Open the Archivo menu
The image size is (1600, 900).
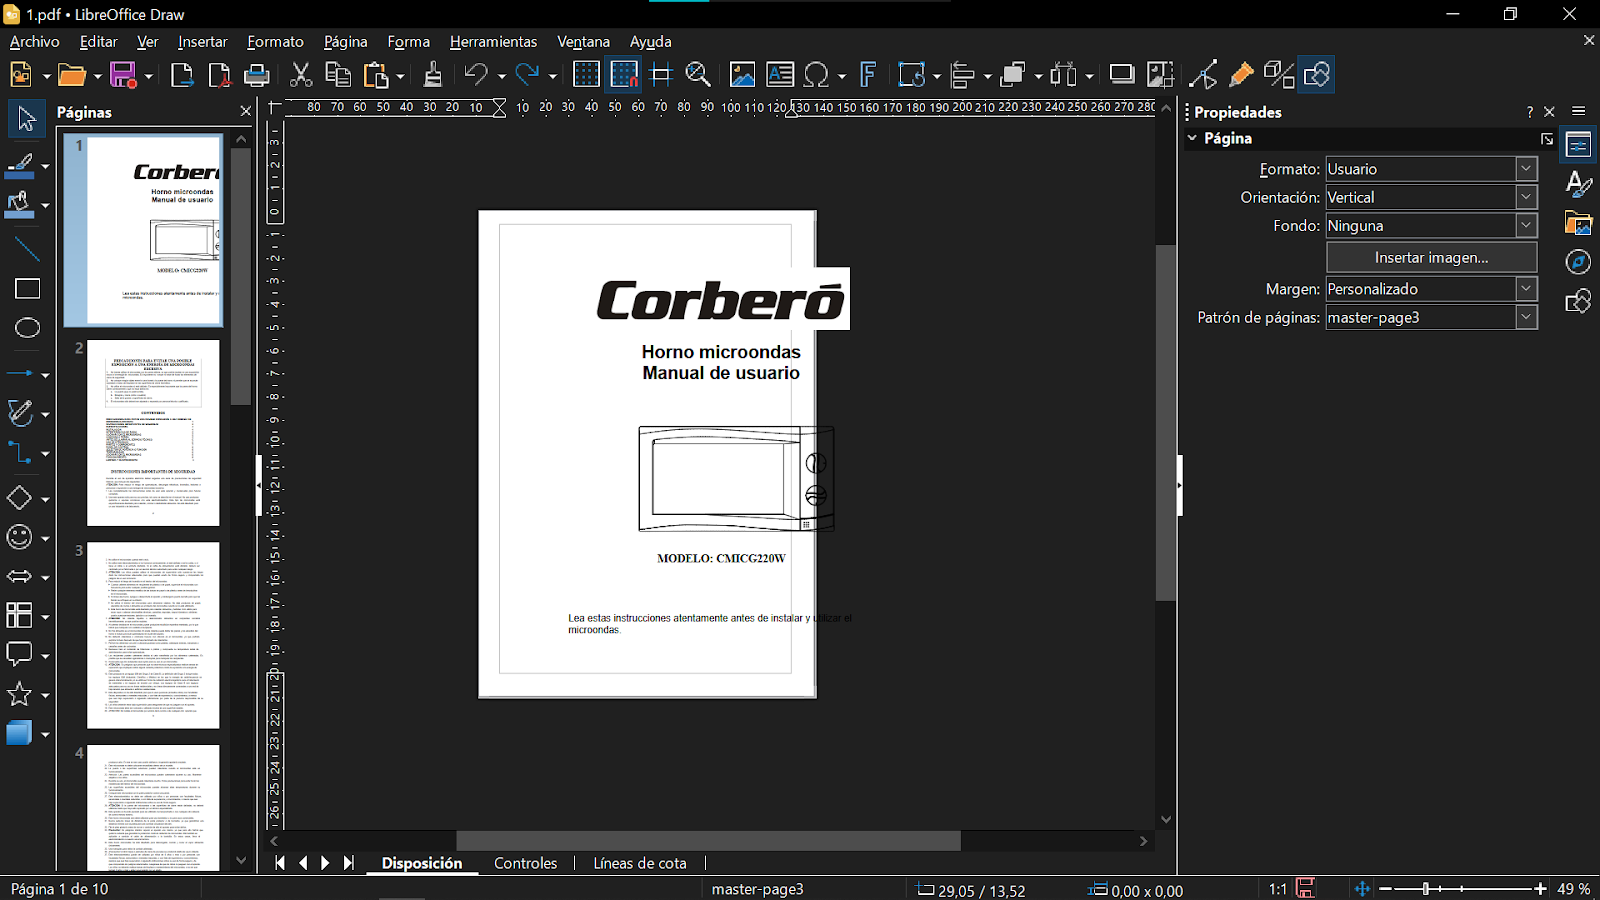coord(35,42)
